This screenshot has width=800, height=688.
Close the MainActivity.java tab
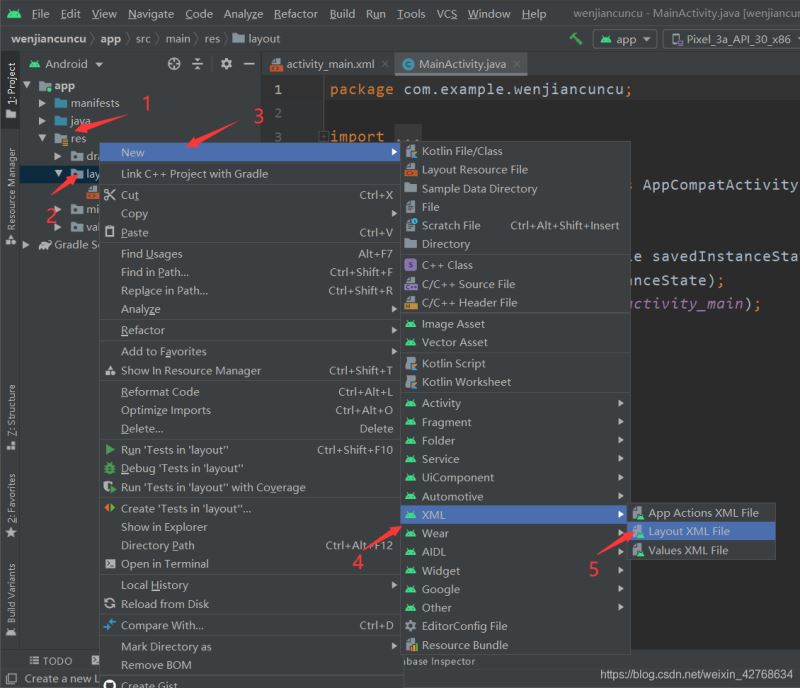click(x=517, y=64)
